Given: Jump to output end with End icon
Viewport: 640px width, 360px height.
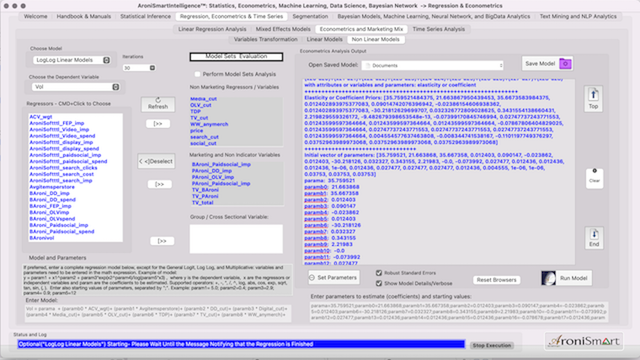Looking at the screenshot, I should (x=594, y=234).
